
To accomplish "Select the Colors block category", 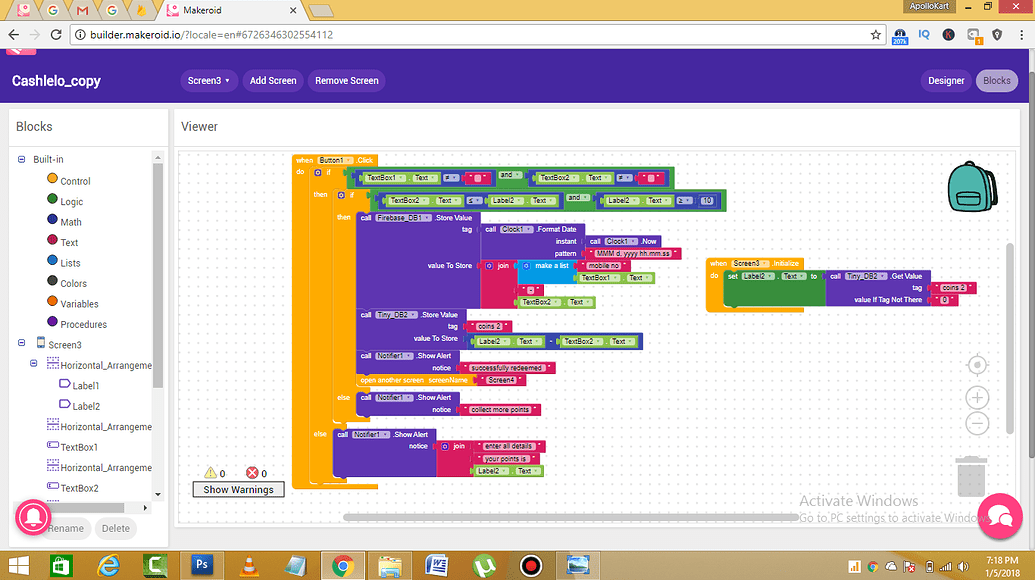I will point(73,283).
